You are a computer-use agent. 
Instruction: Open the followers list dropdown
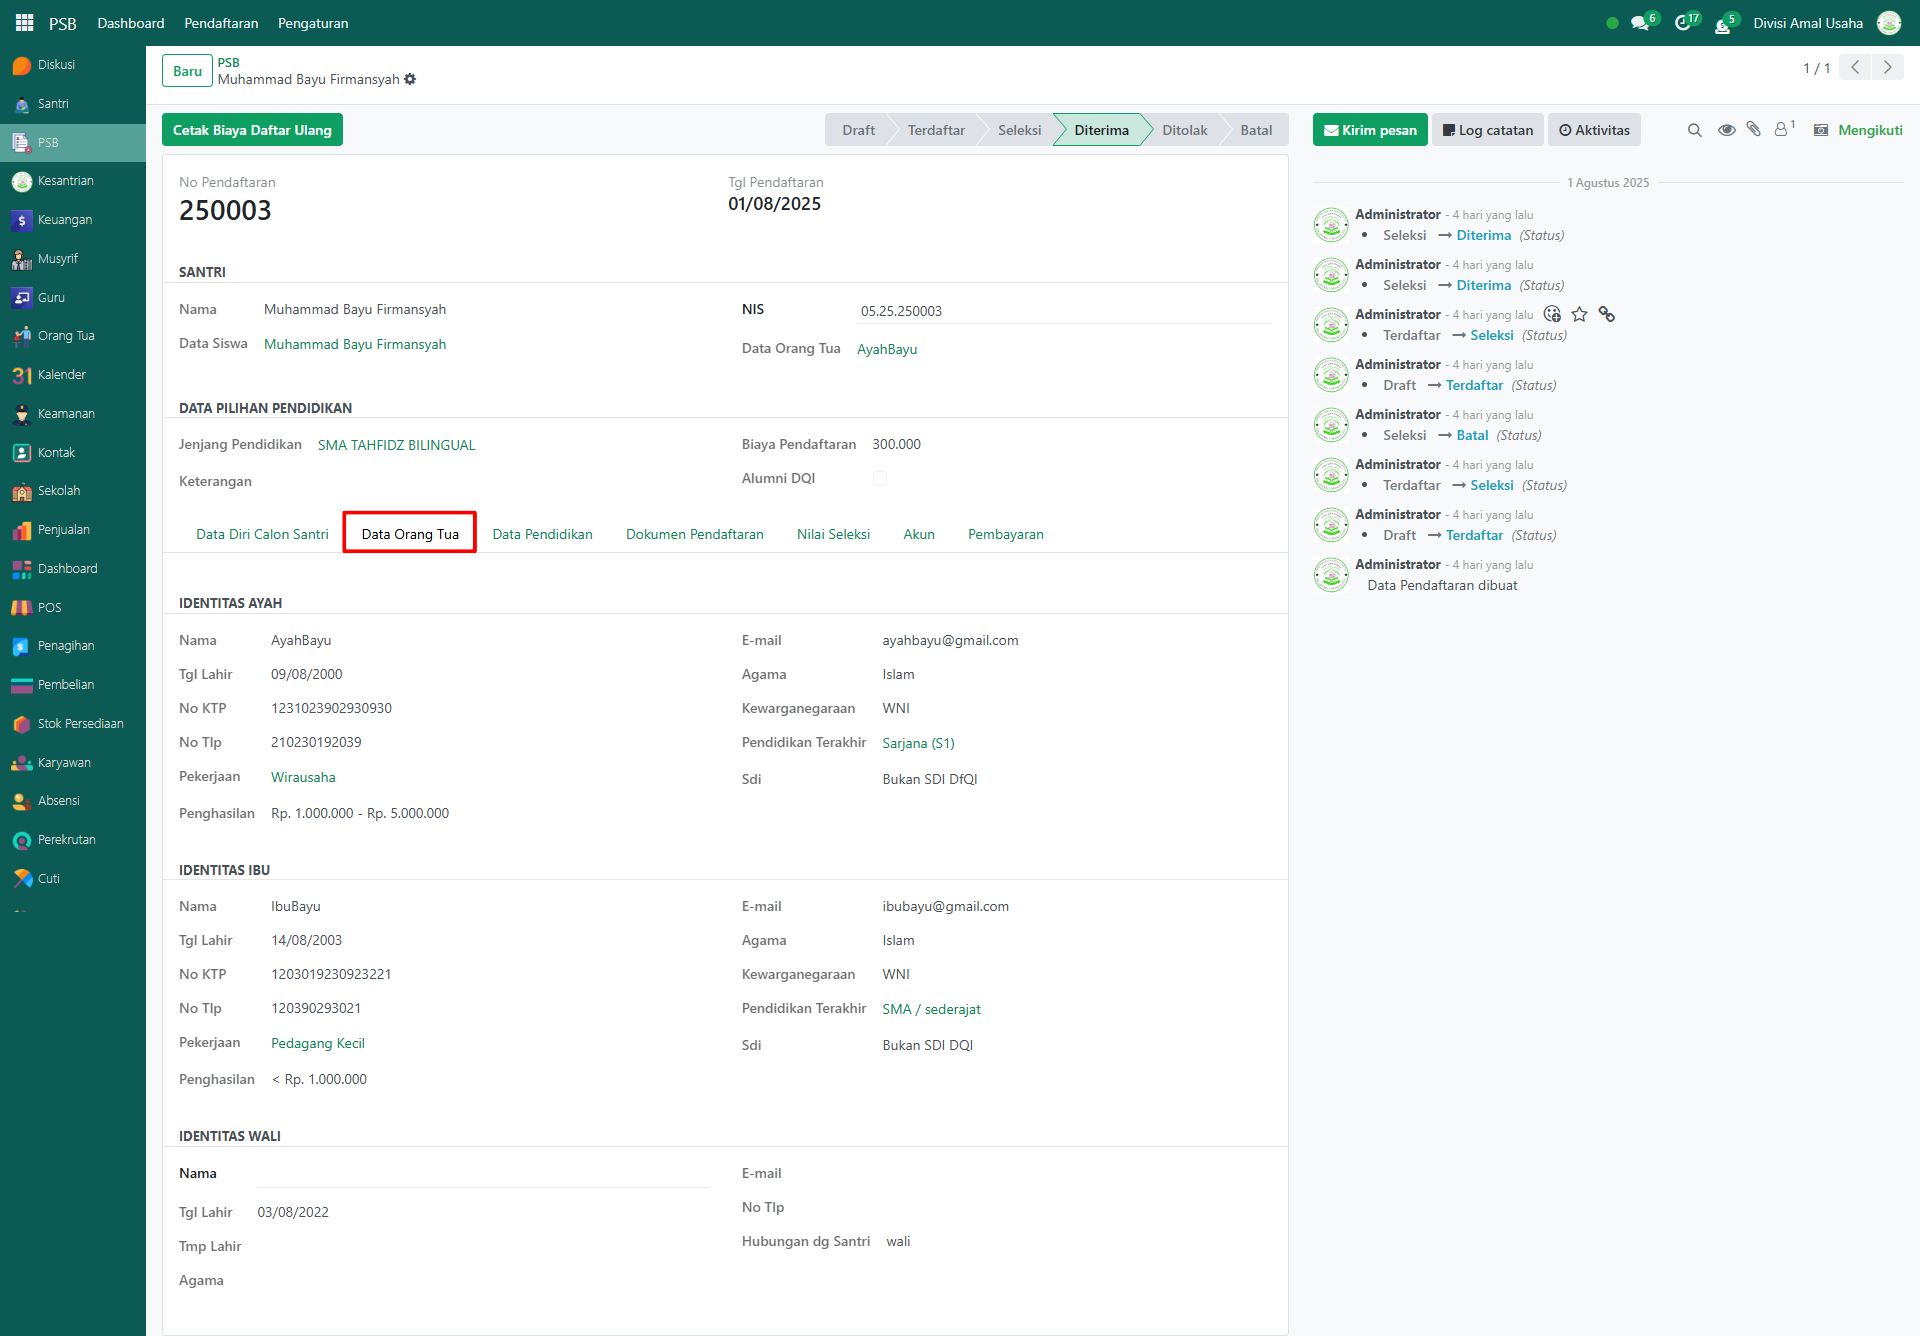[x=1783, y=130]
